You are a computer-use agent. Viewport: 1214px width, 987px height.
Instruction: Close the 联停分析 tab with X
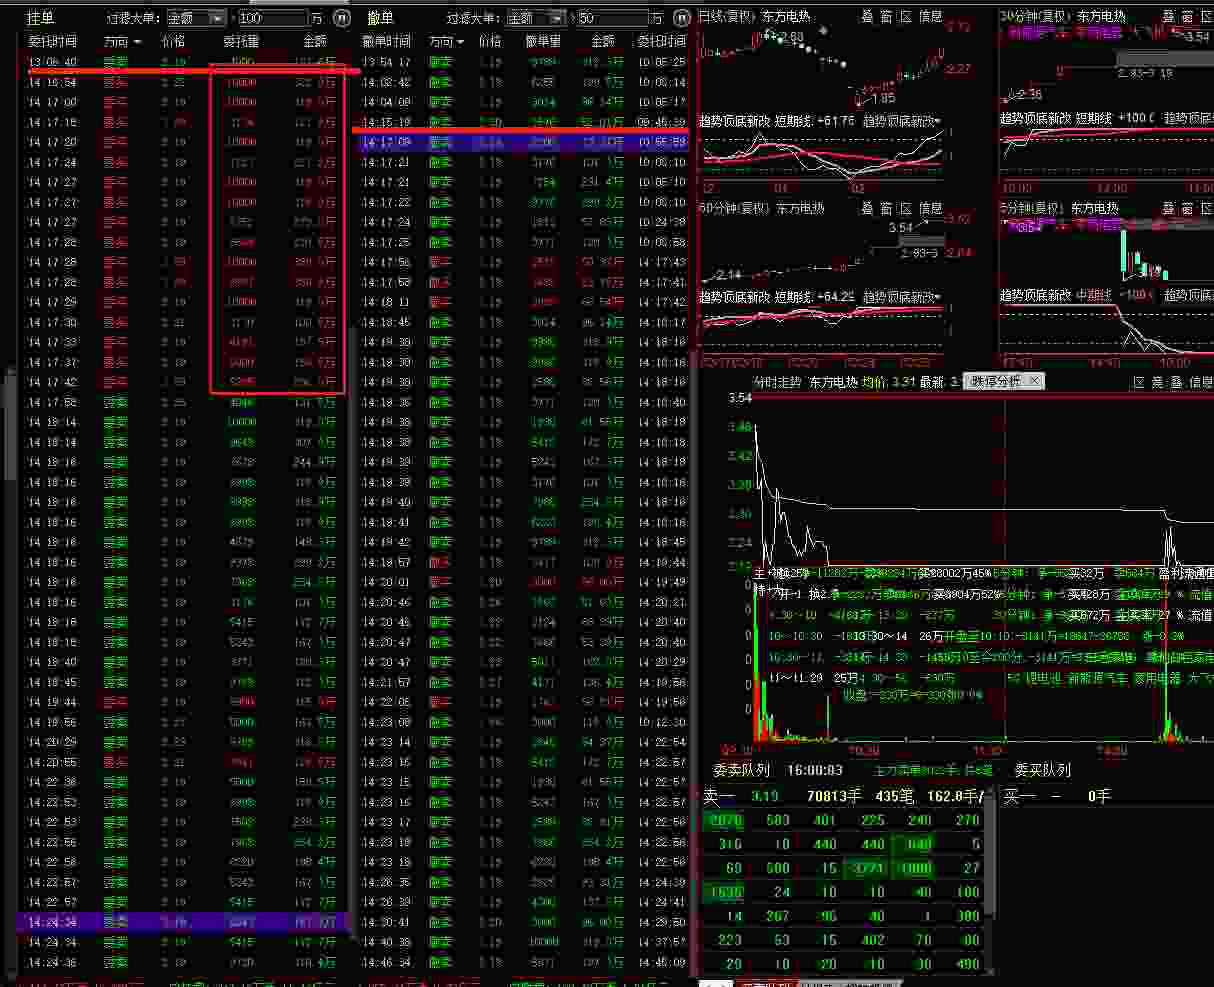1035,381
